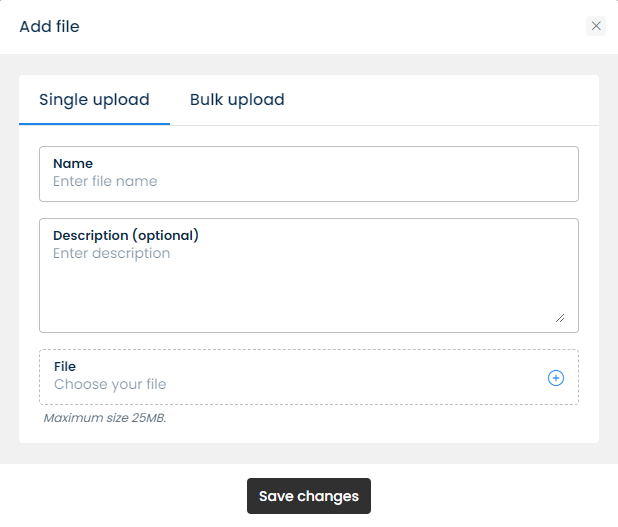The height and width of the screenshot is (527, 618).
Task: Click the 'Maximum size 25MB' hint
Action: click(x=105, y=418)
